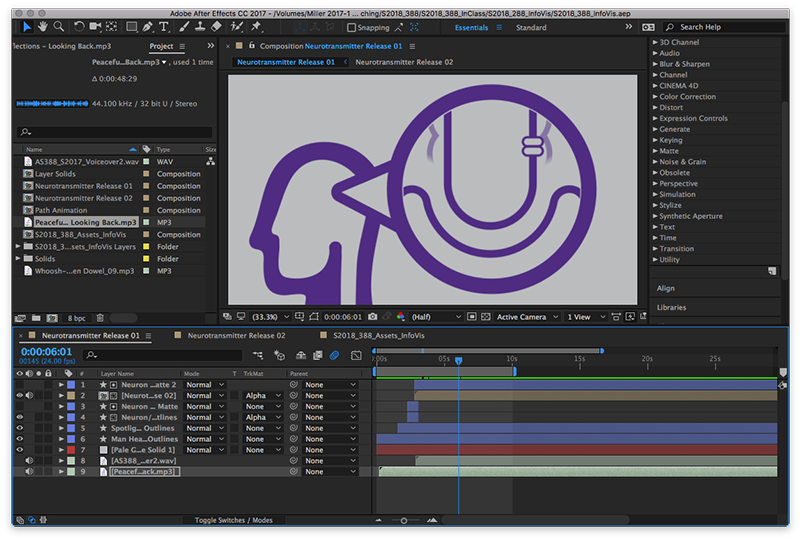Select the Selection arrow tool
Screen dimensions: 800x540
(27, 27)
